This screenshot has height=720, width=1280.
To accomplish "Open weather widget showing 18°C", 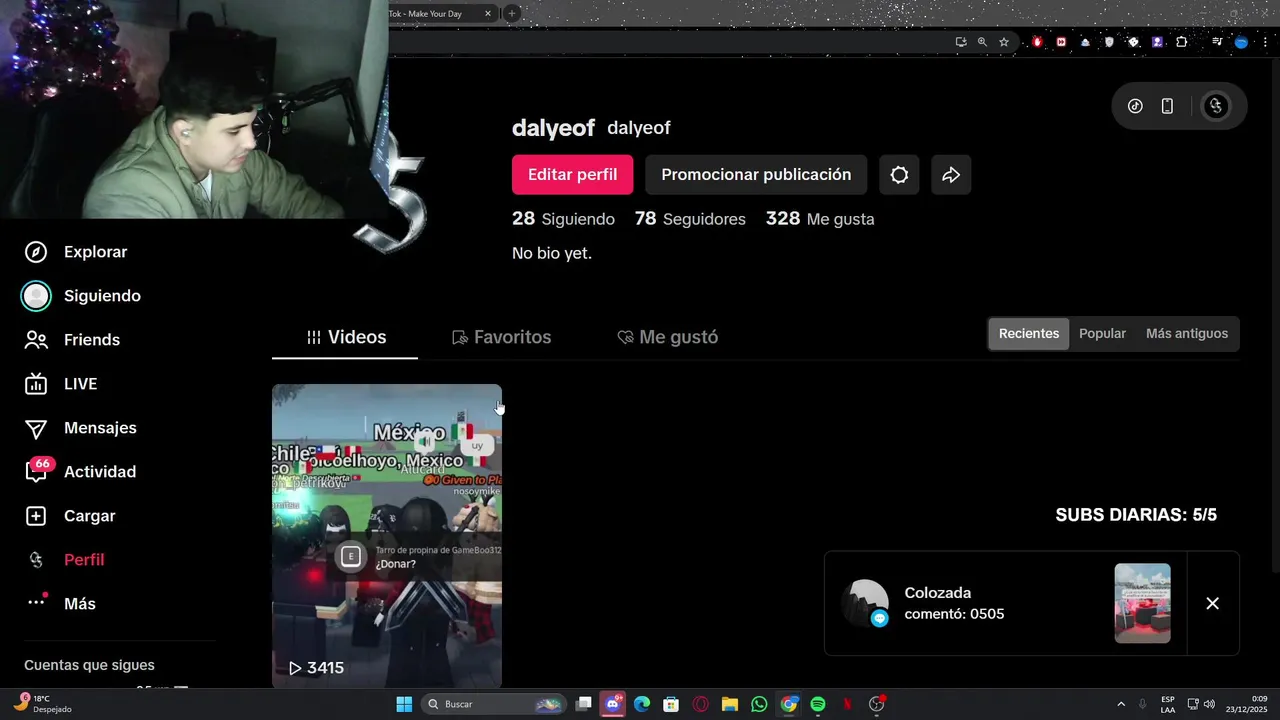I will 42,703.
